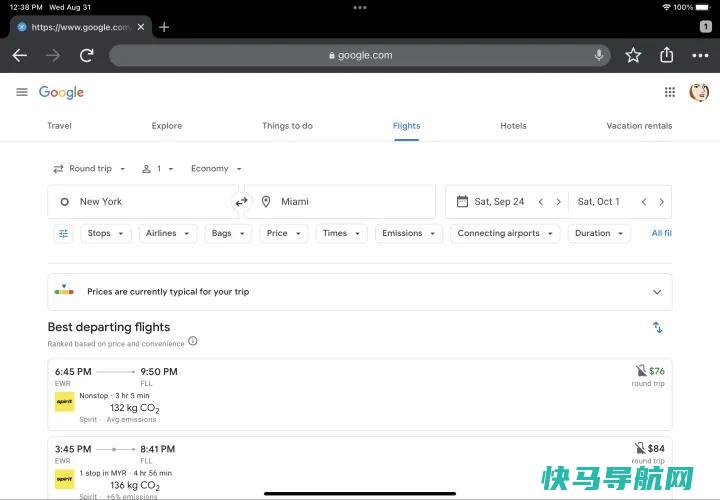The width and height of the screenshot is (720, 500).
Task: Click no-carry-on bag icon by $76
Action: point(641,371)
